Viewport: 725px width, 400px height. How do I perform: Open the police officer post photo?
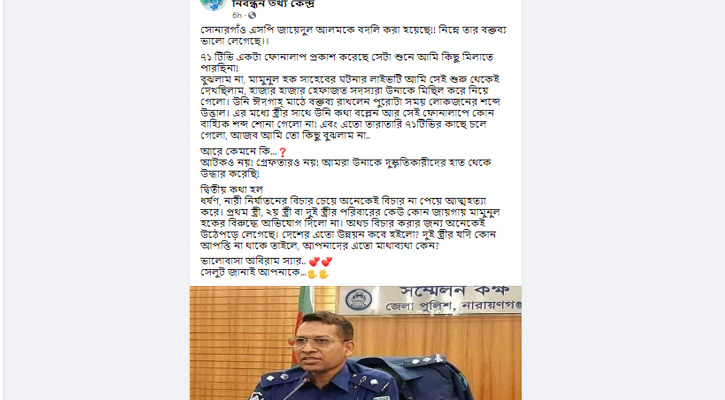point(356,343)
